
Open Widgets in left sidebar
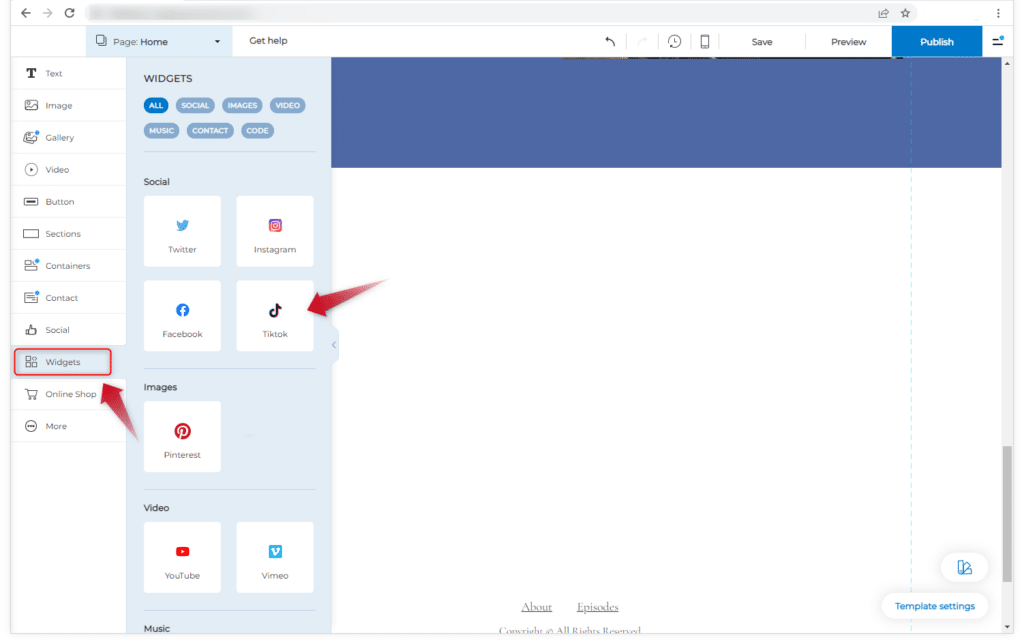tap(62, 362)
